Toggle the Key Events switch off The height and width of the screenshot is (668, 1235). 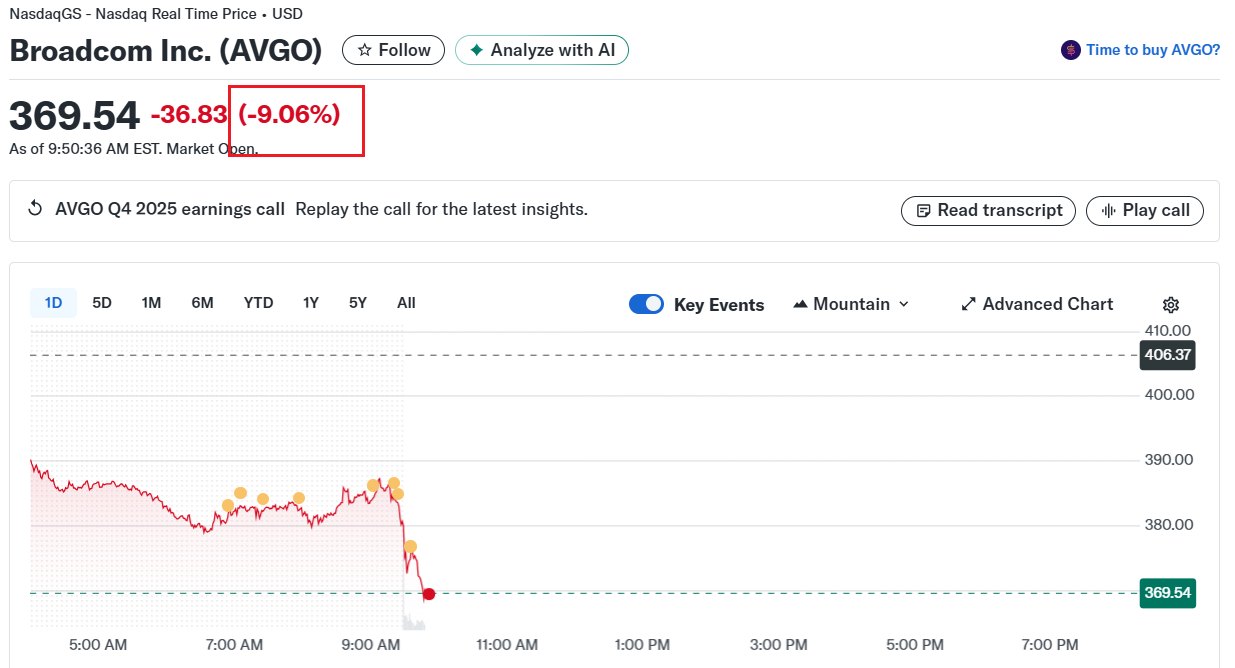646,304
